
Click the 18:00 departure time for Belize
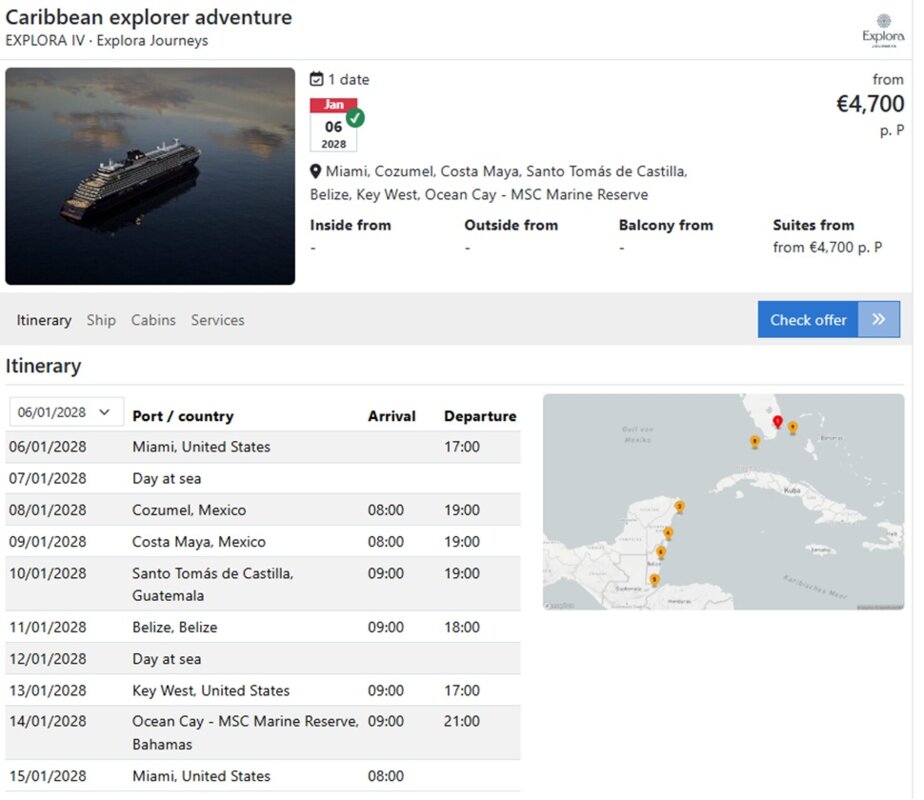(461, 627)
